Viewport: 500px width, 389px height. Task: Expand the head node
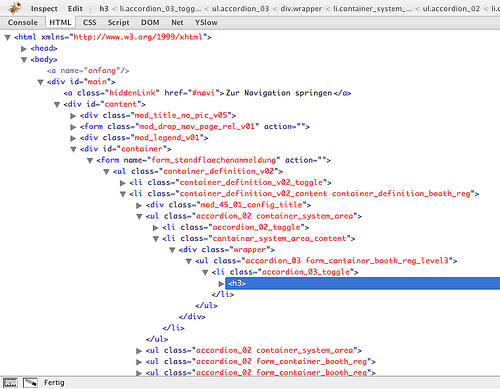(x=24, y=49)
